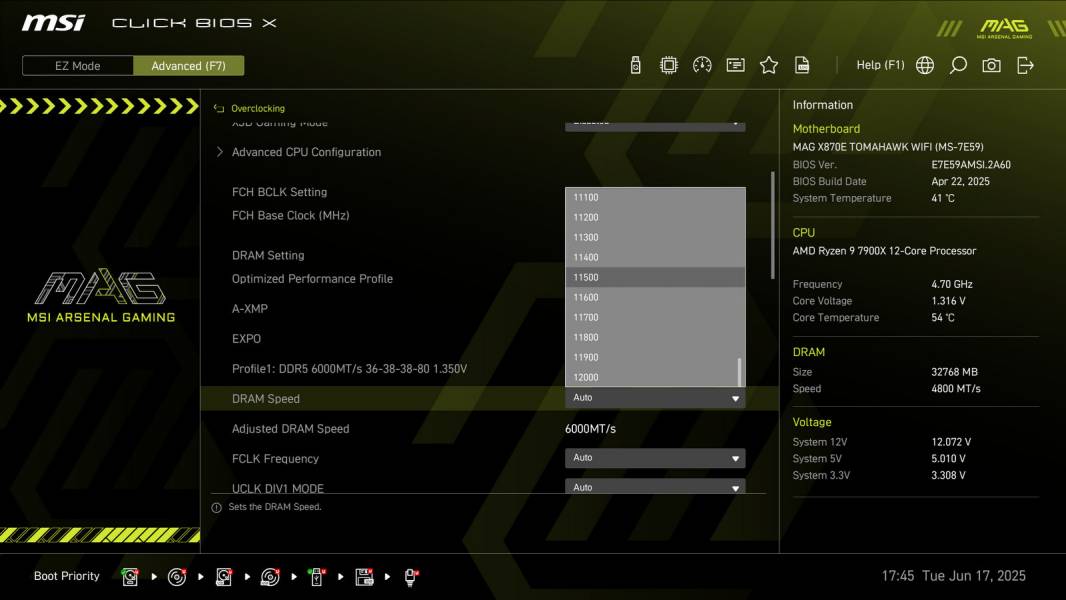
Task: Select the highlighted 11500 speed option
Action: point(655,277)
